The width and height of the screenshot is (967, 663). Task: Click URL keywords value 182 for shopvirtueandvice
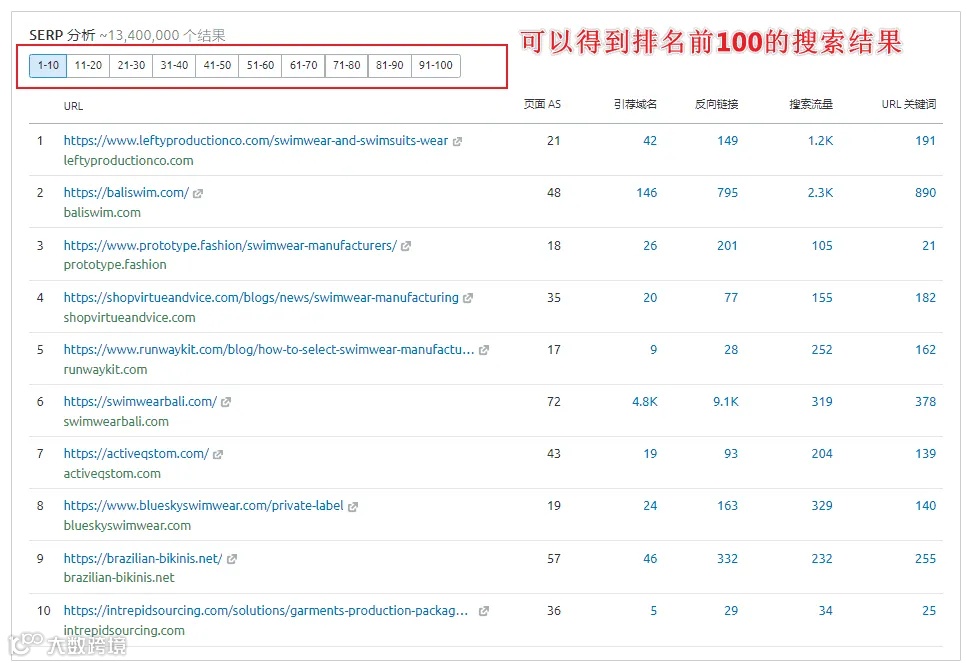926,297
